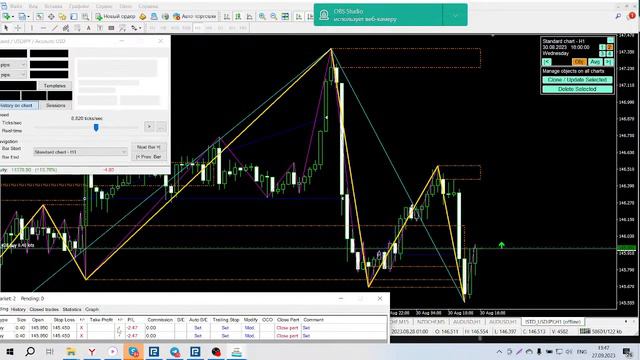Switch to the Closed trades tab
This screenshot has height=360, width=640.
pyautogui.click(x=44, y=309)
